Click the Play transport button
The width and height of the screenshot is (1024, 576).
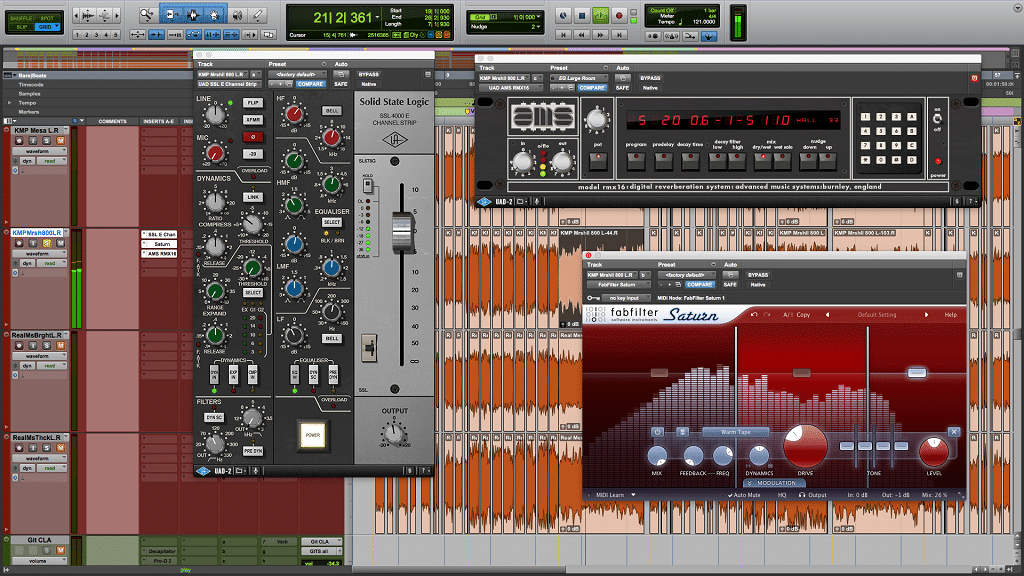pos(600,16)
